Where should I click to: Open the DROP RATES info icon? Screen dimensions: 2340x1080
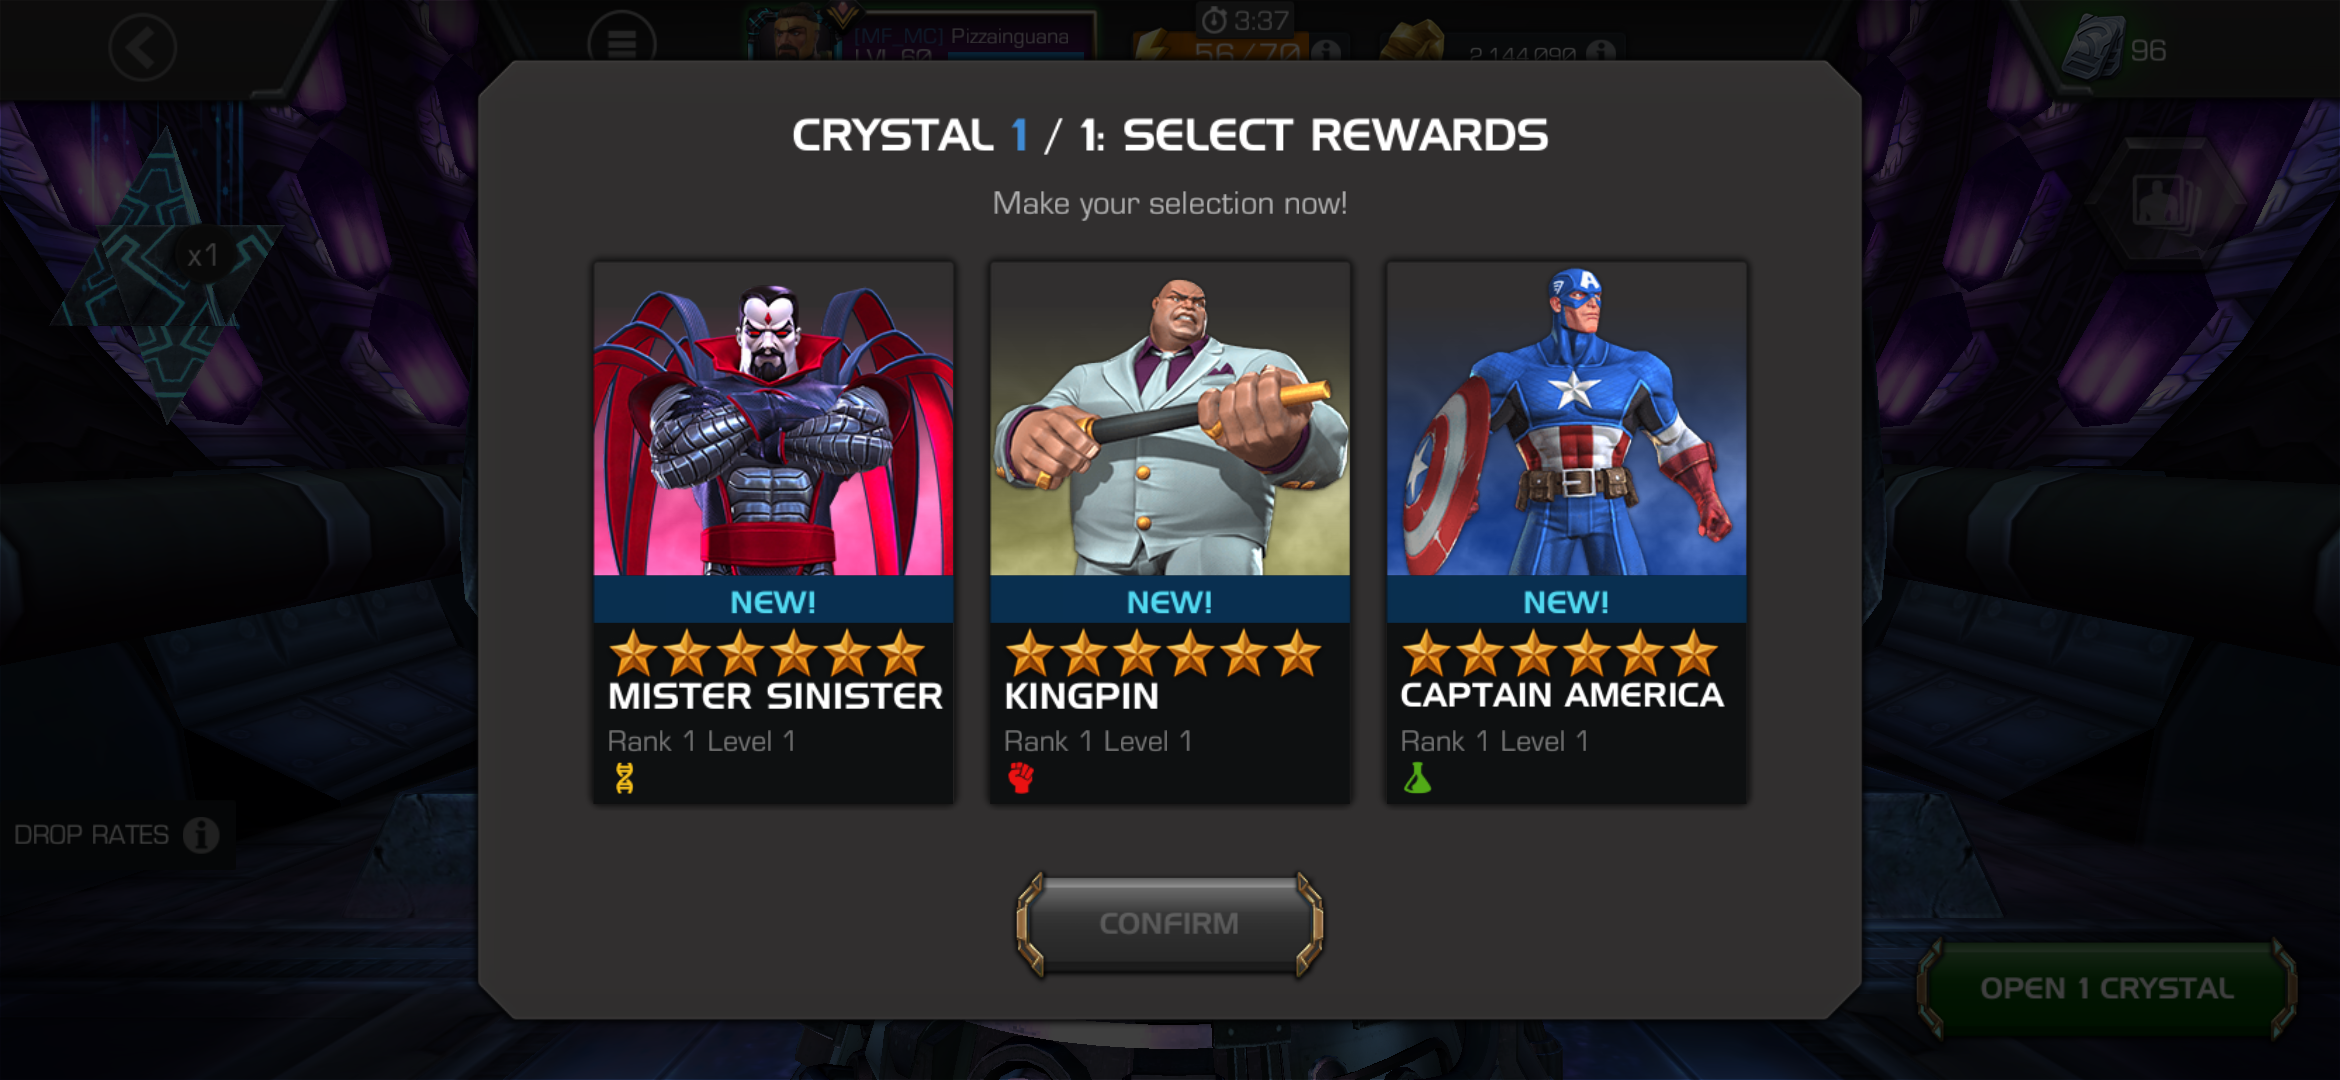[201, 834]
